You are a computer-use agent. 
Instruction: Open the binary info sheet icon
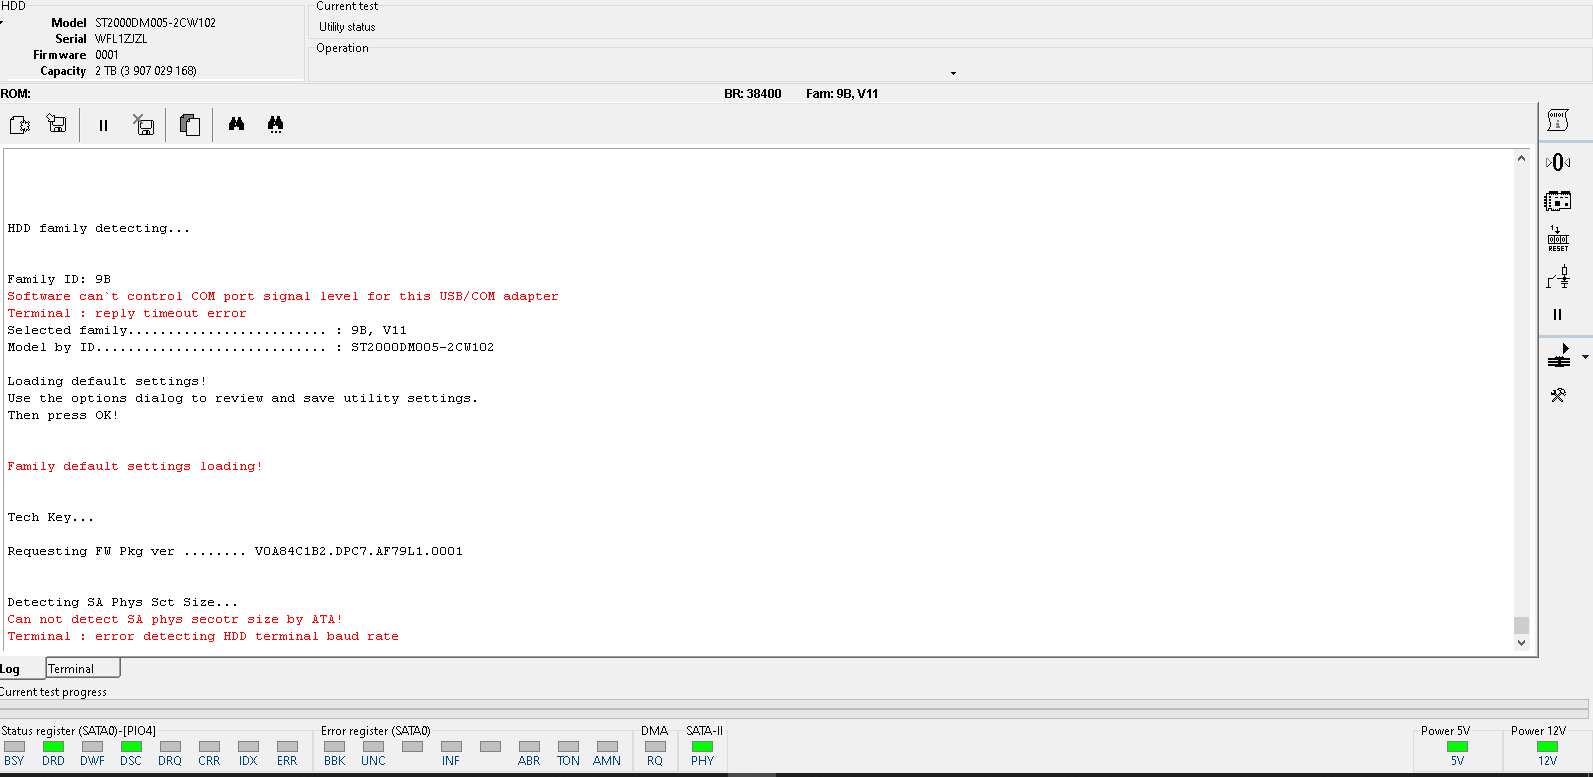click(1558, 121)
